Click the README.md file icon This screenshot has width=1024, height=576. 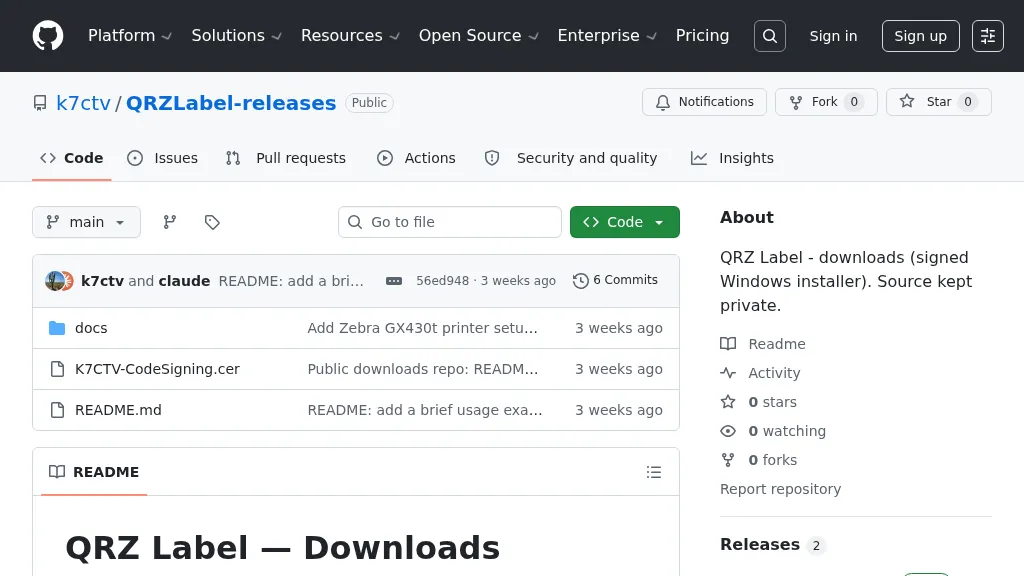57,410
